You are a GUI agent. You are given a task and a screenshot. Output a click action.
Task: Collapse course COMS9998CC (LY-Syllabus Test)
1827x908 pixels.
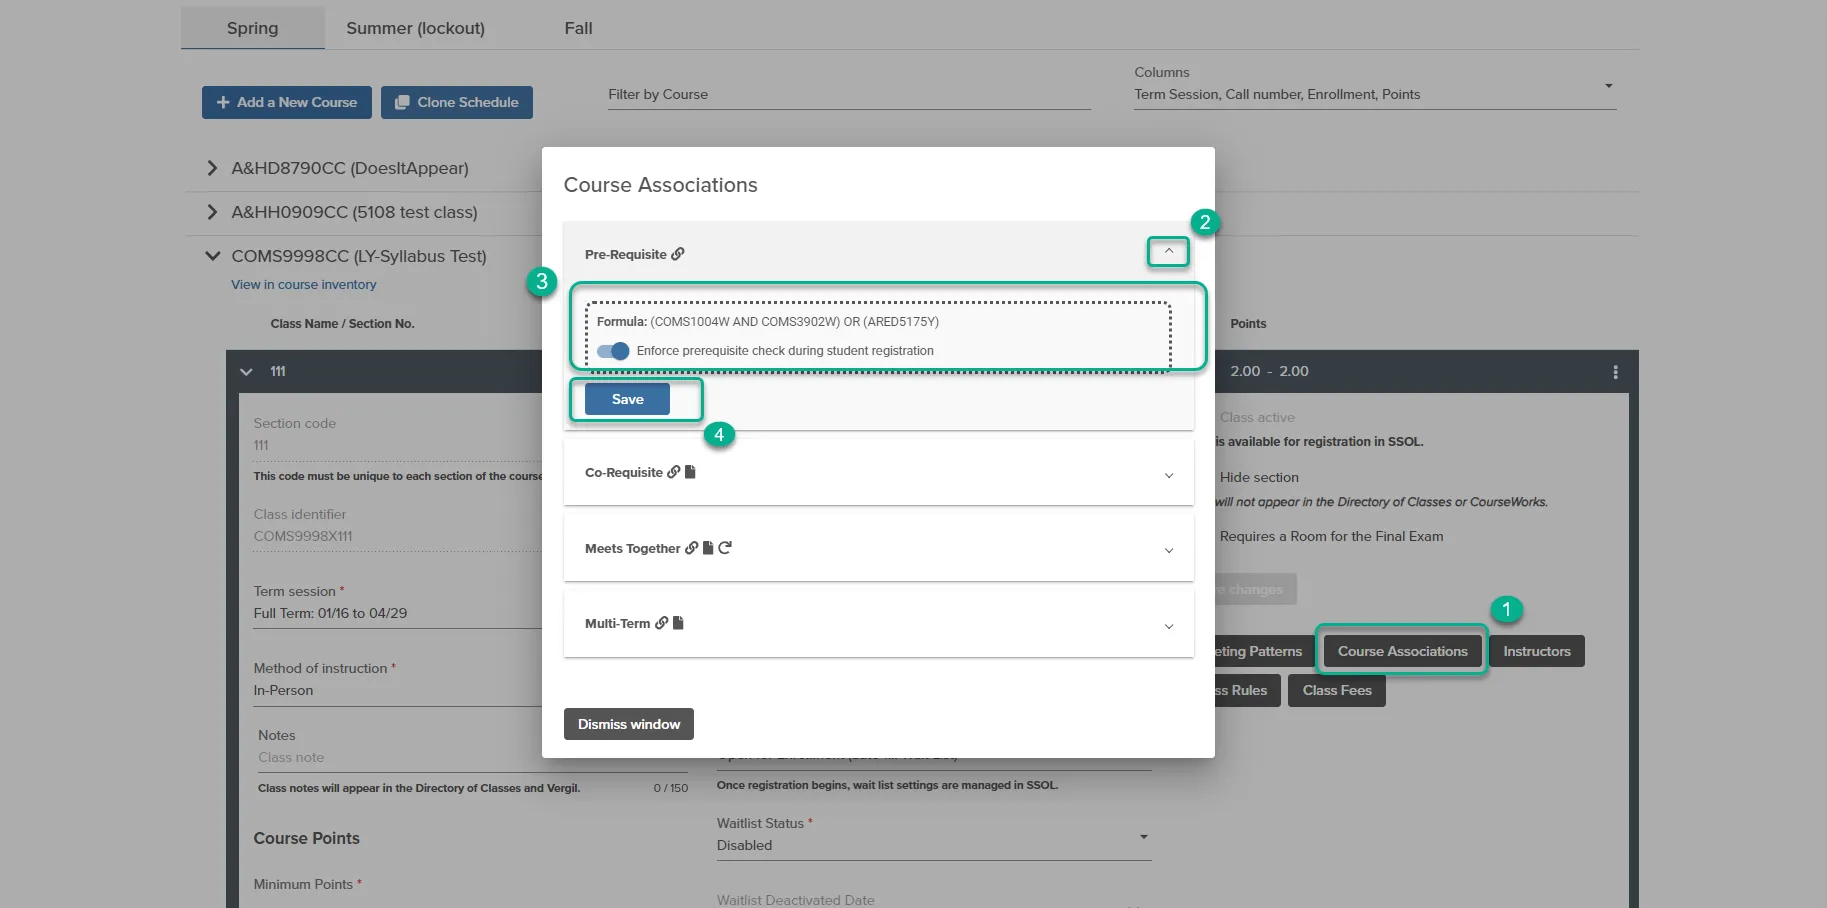[212, 256]
